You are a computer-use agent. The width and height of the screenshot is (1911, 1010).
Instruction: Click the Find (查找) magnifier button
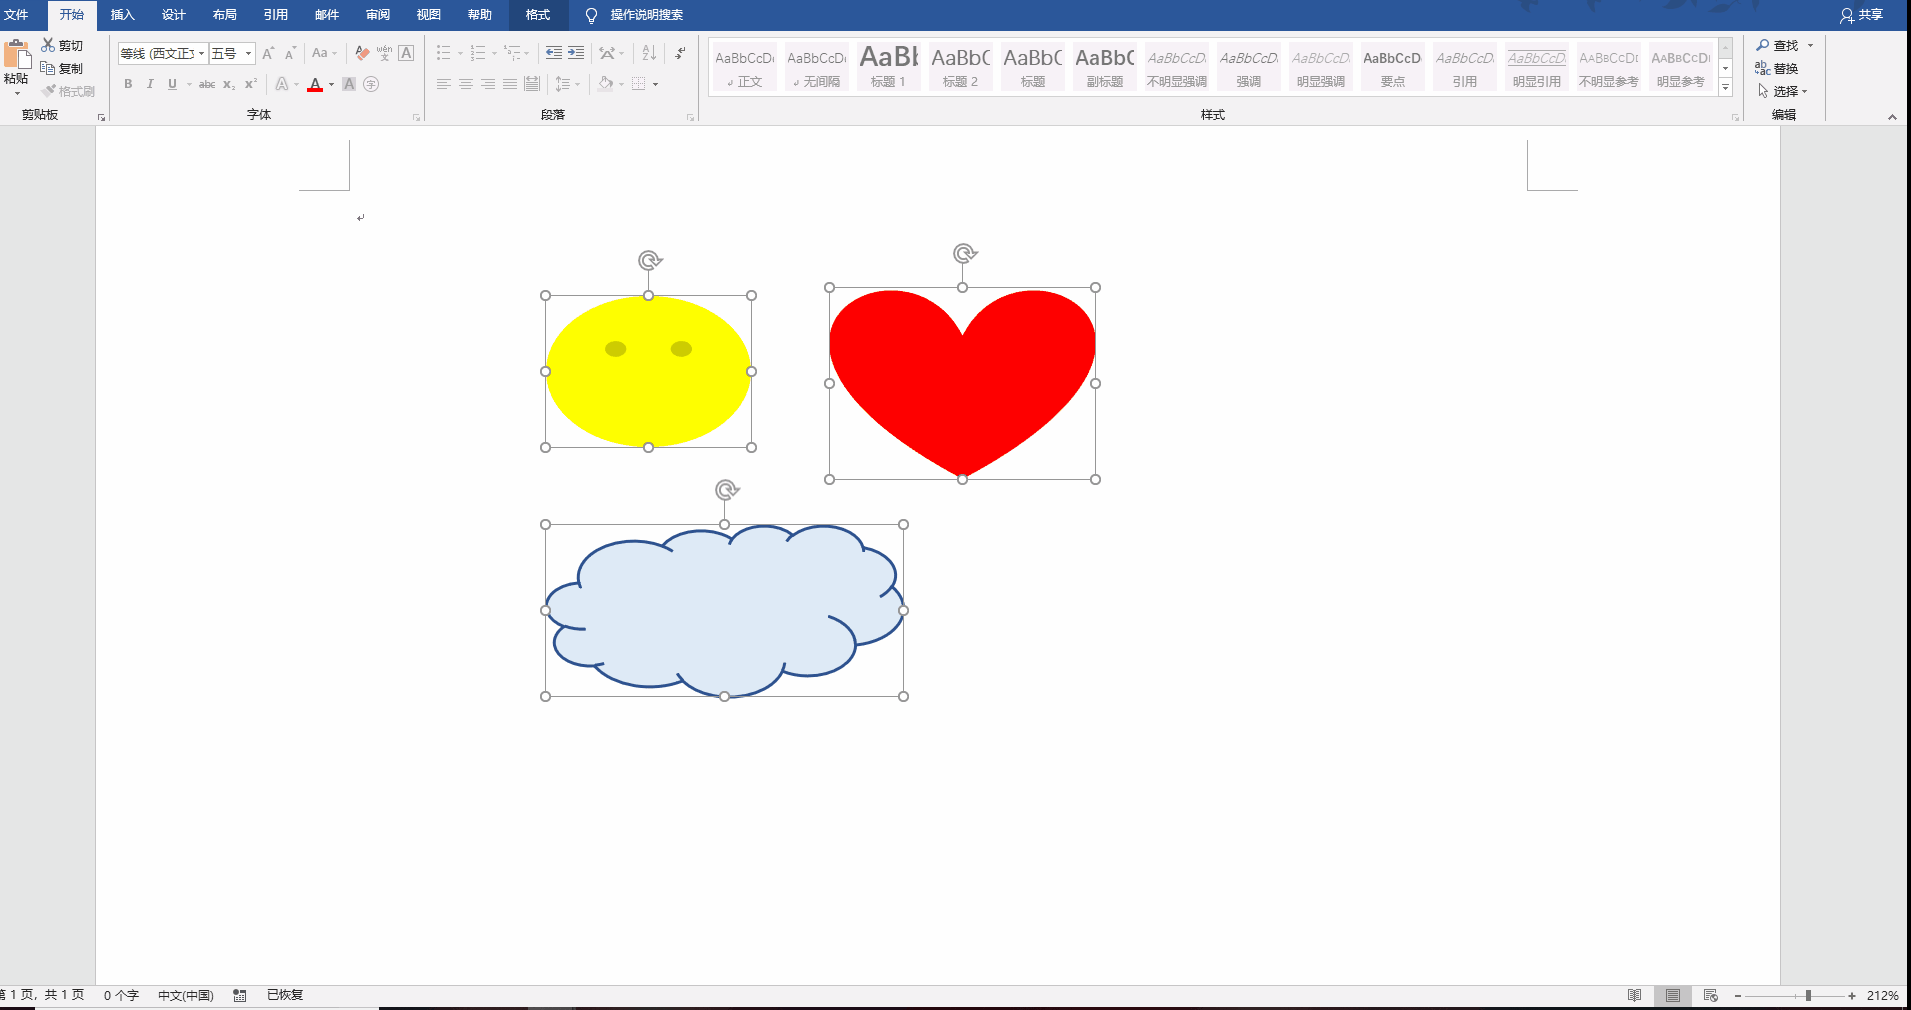click(x=1778, y=46)
